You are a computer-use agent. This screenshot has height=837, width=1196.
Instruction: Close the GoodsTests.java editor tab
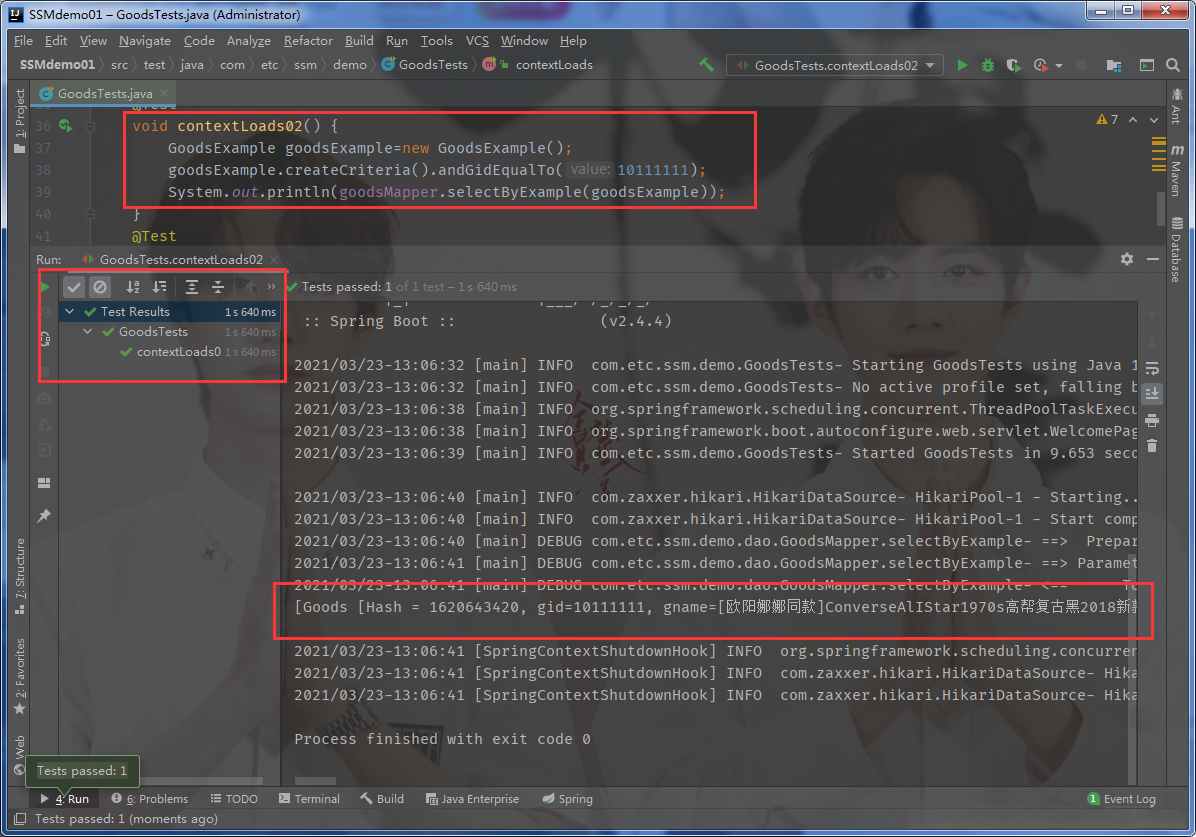pos(164,94)
